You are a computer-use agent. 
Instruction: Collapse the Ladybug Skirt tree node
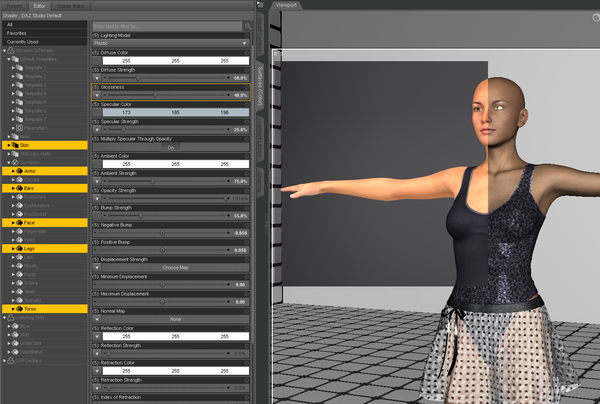click(5, 318)
